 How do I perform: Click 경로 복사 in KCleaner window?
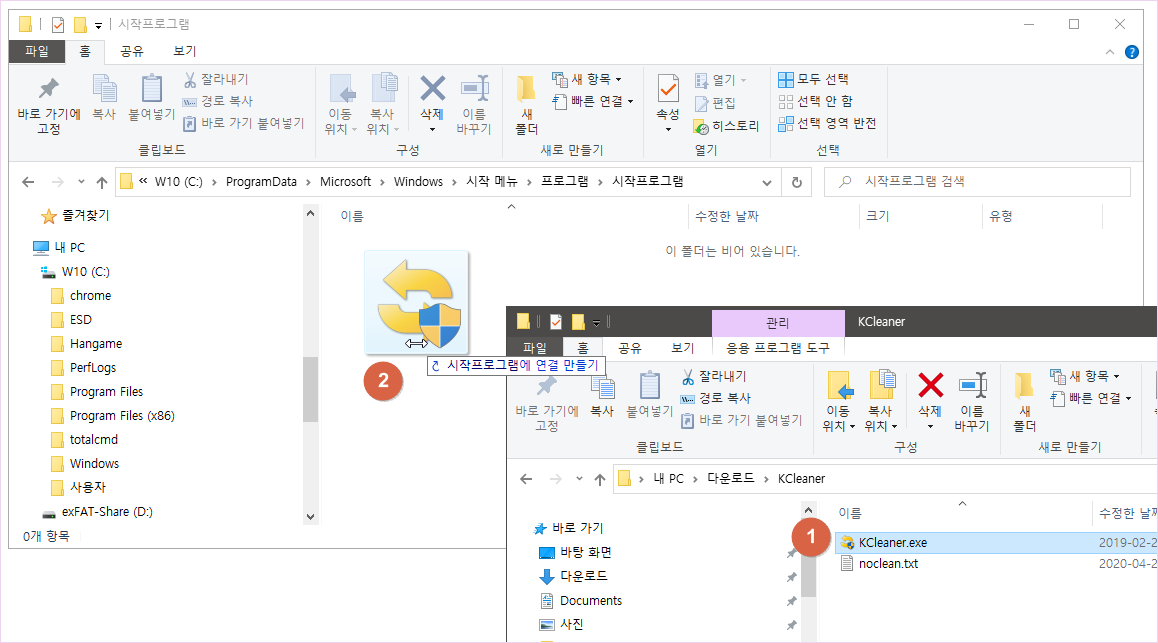[x=716, y=398]
